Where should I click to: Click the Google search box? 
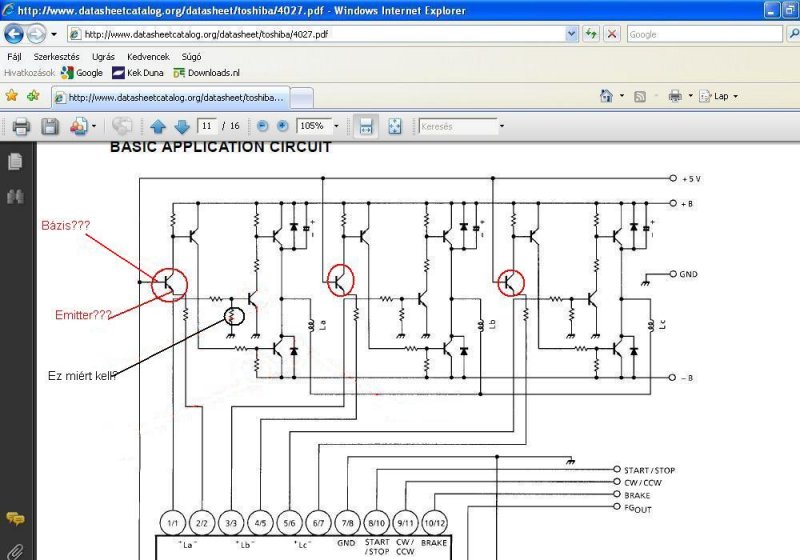tap(704, 34)
